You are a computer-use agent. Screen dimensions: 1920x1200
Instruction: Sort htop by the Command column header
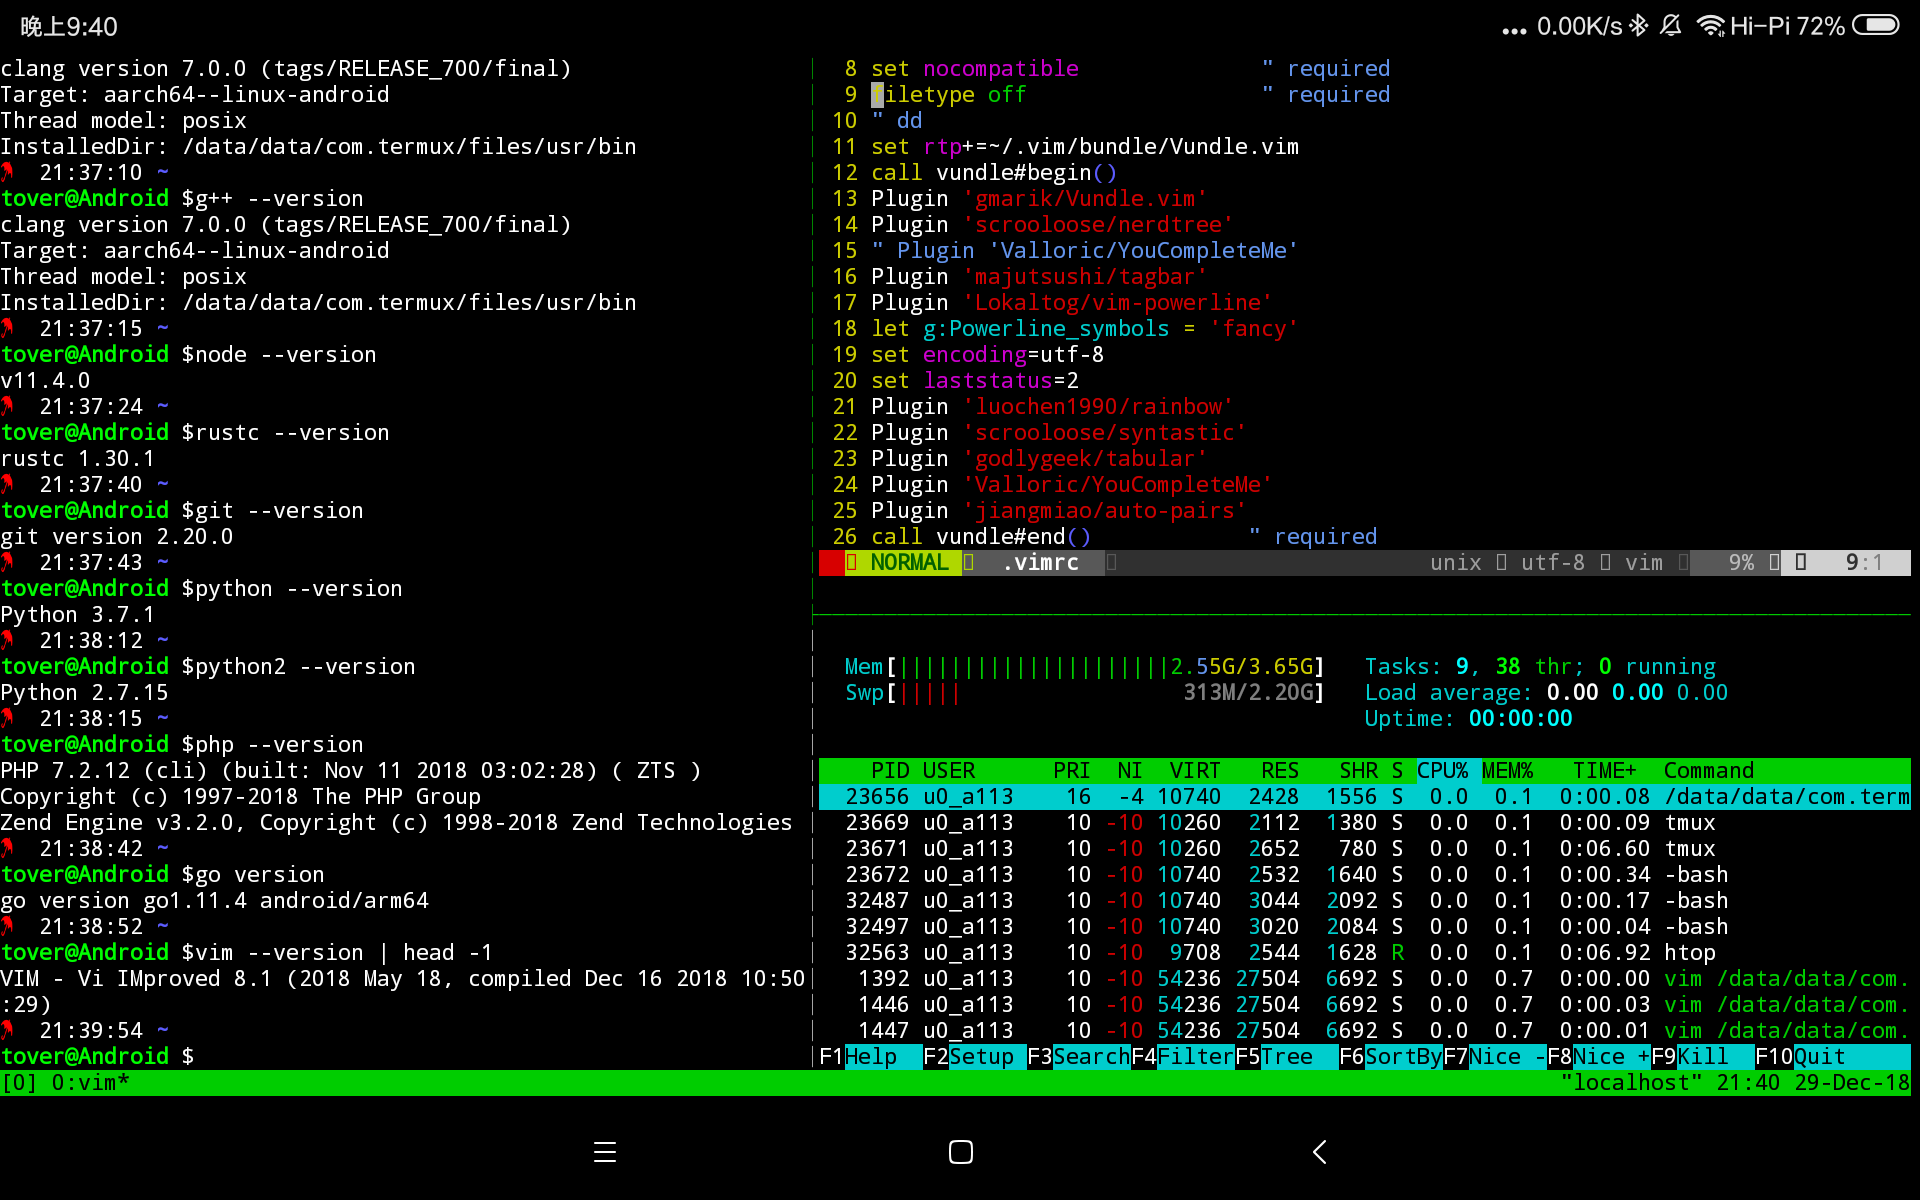pos(1709,770)
